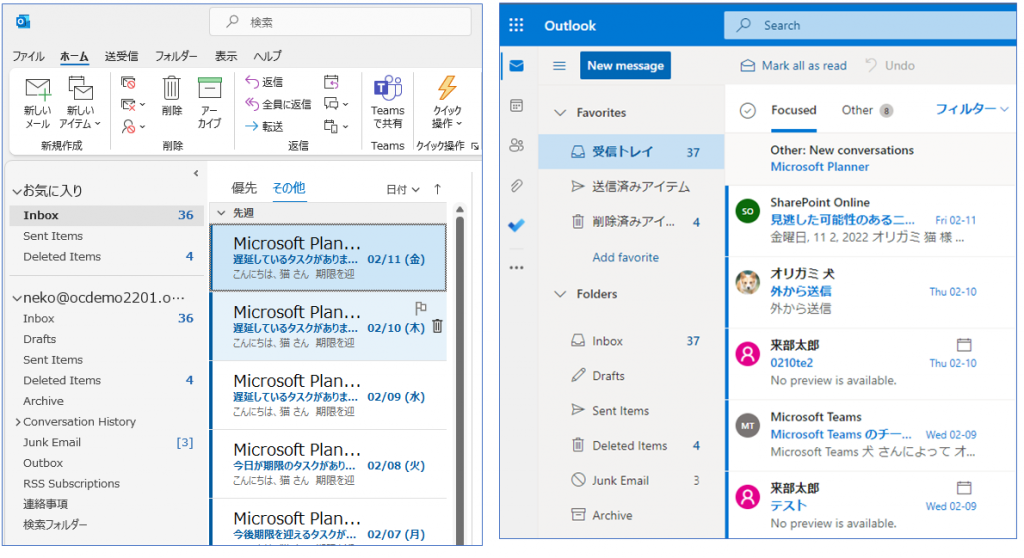Open 新しいアイテム in desktop Outlook ribbon
The height and width of the screenshot is (558, 1024).
(x=80, y=103)
